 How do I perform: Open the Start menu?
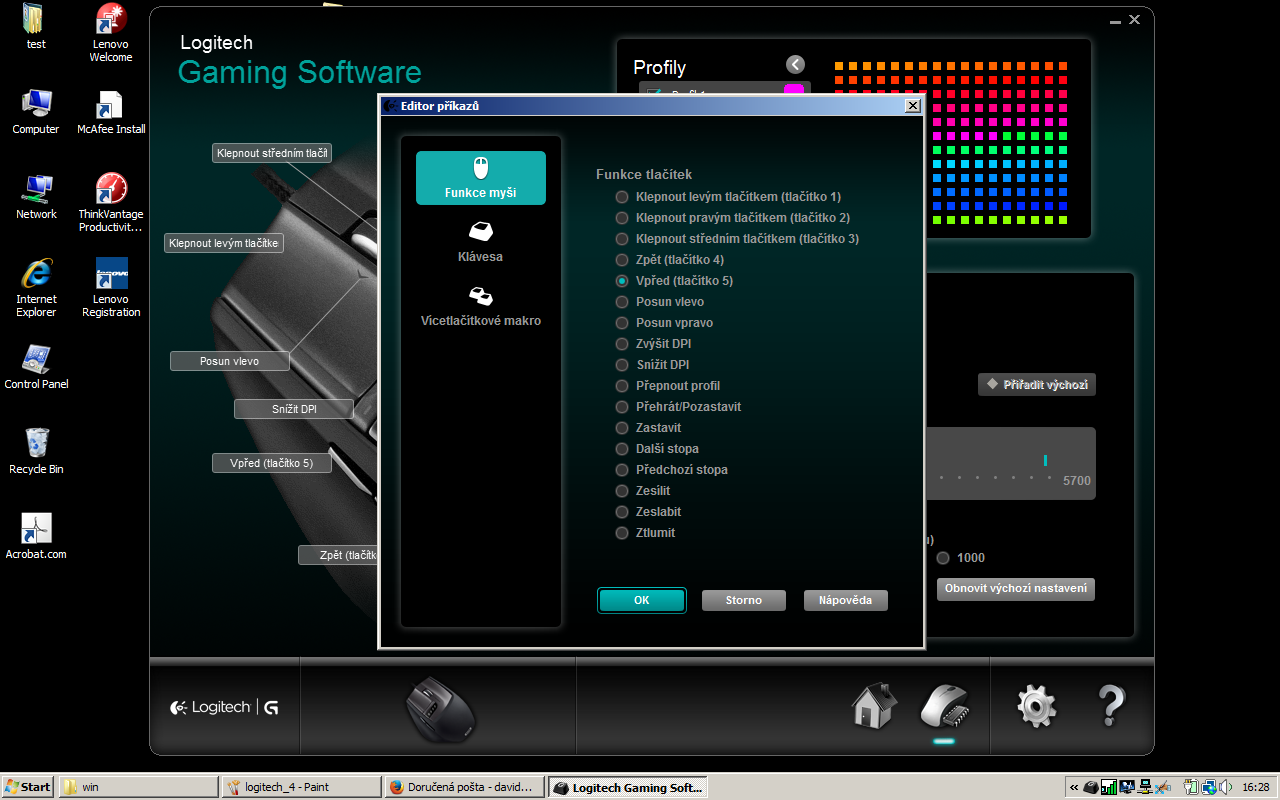[x=28, y=787]
